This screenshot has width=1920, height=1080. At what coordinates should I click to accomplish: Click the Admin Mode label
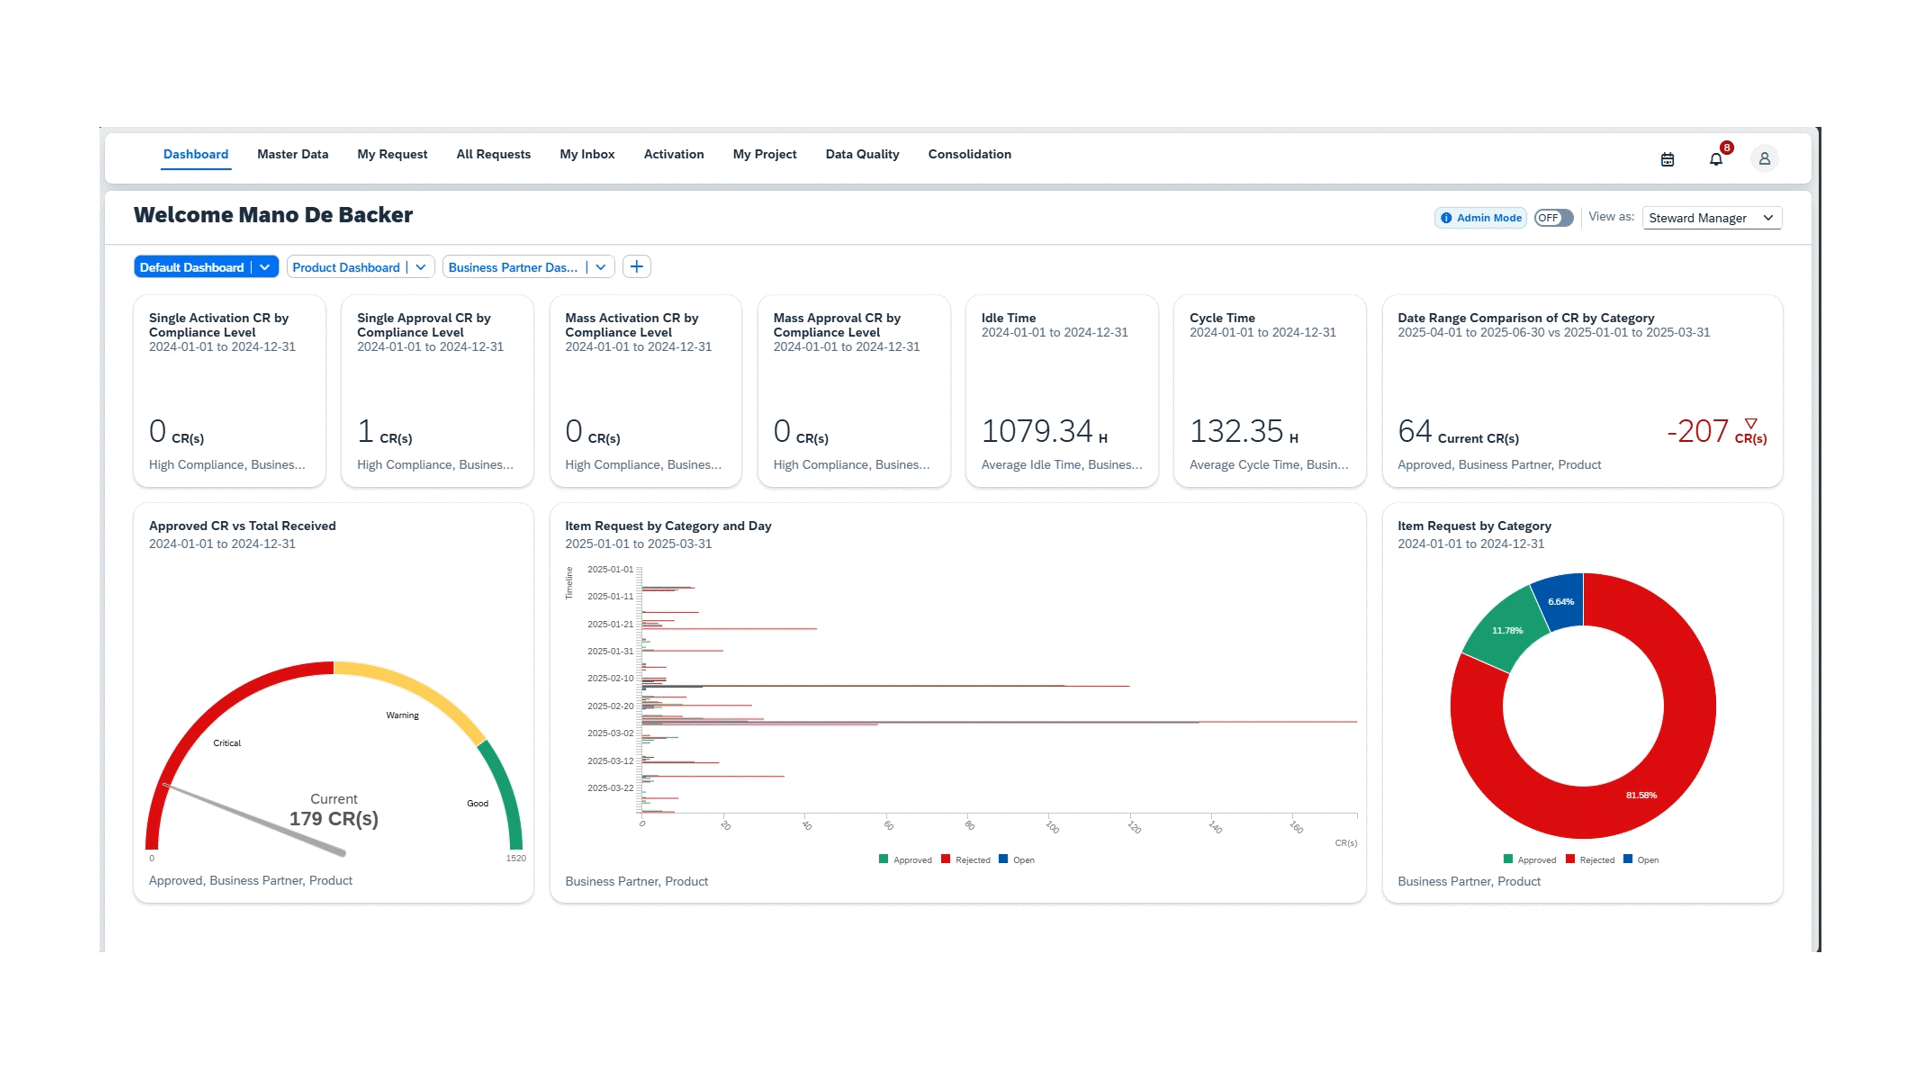tap(1489, 218)
